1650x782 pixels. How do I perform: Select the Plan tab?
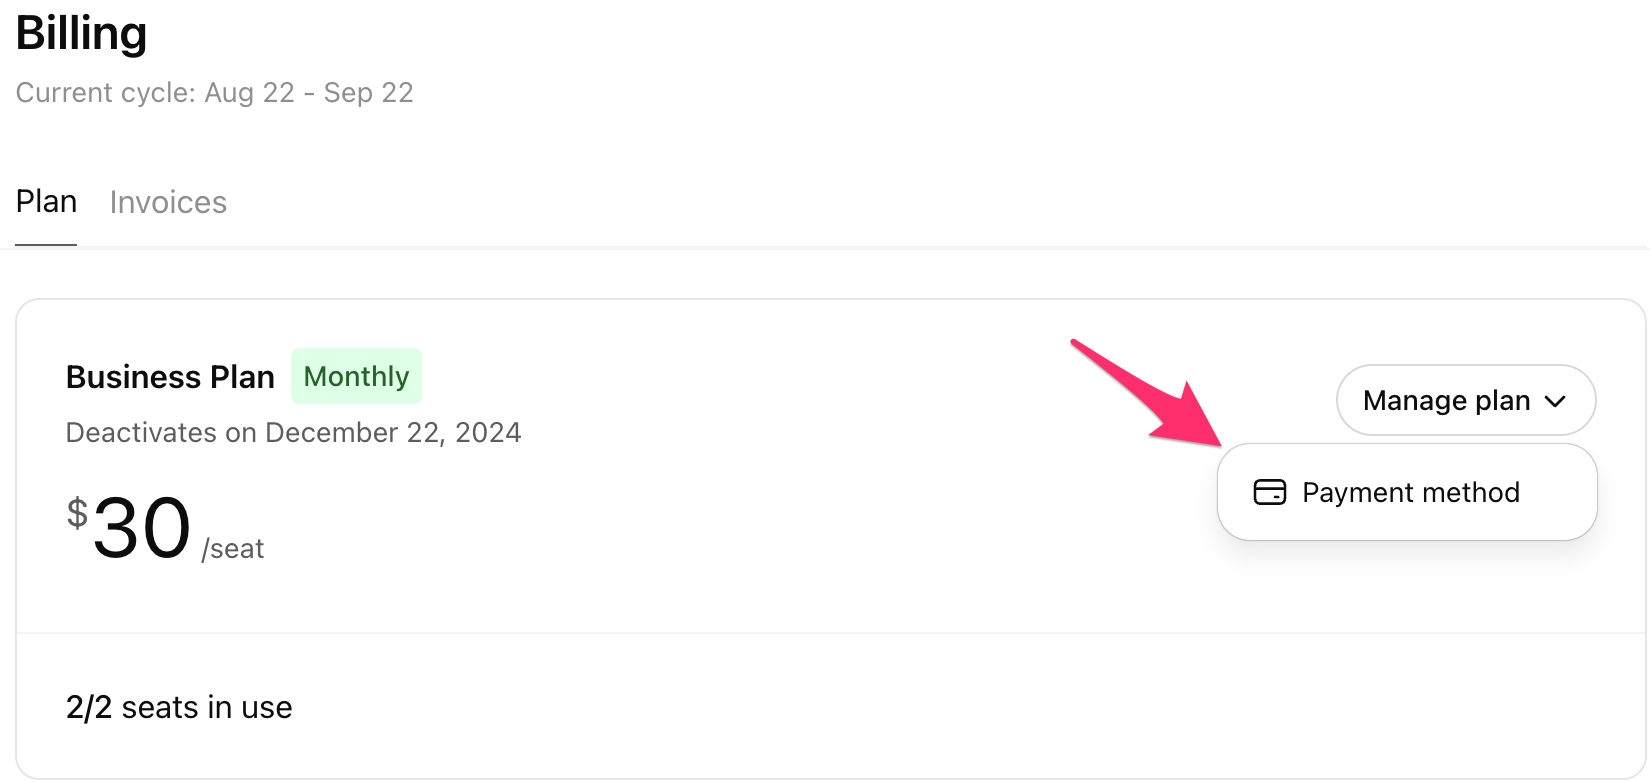click(x=46, y=202)
